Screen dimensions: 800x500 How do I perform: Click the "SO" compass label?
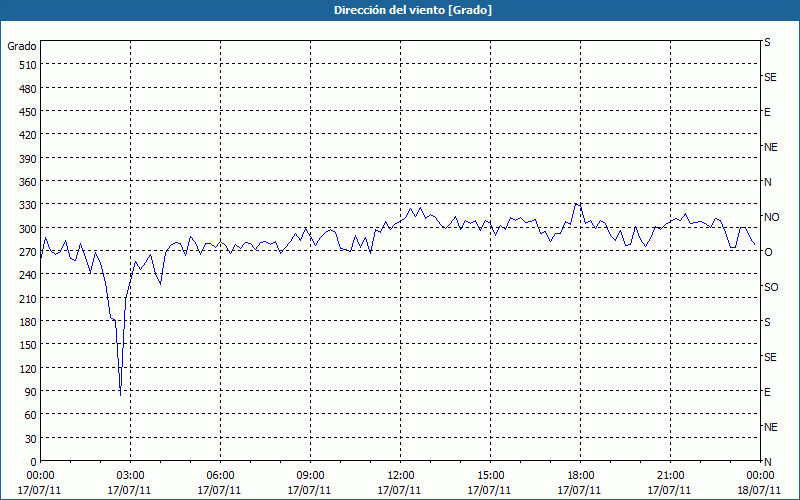[x=771, y=287]
